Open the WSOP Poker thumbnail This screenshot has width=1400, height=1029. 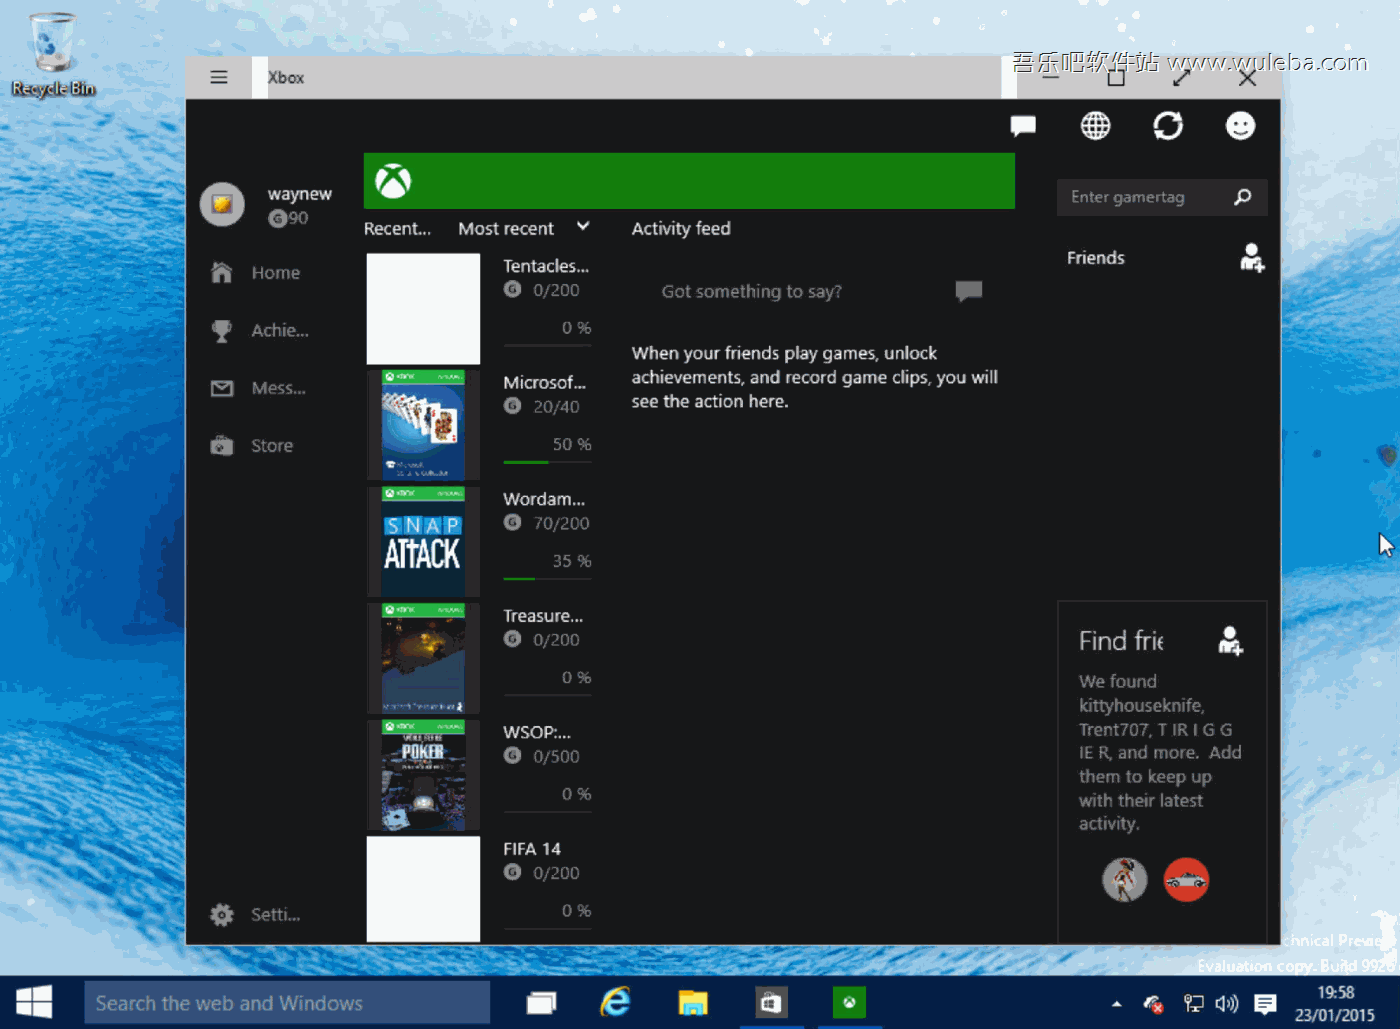click(423, 775)
